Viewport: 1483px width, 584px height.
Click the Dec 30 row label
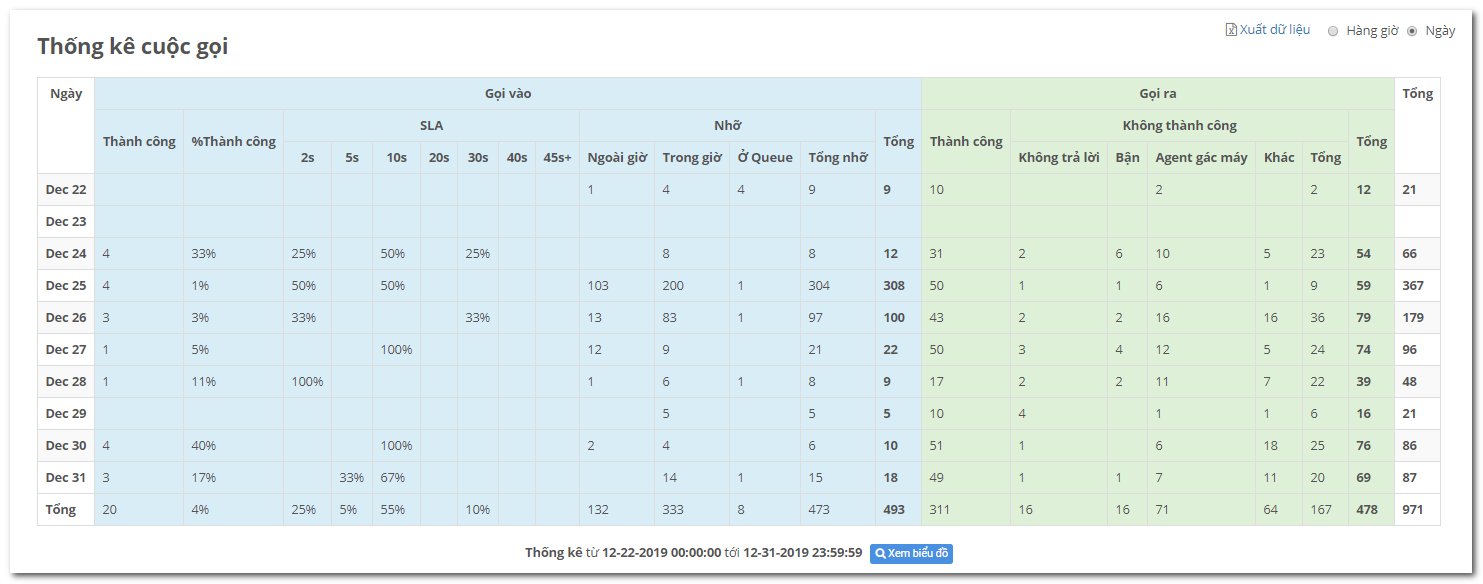point(66,446)
